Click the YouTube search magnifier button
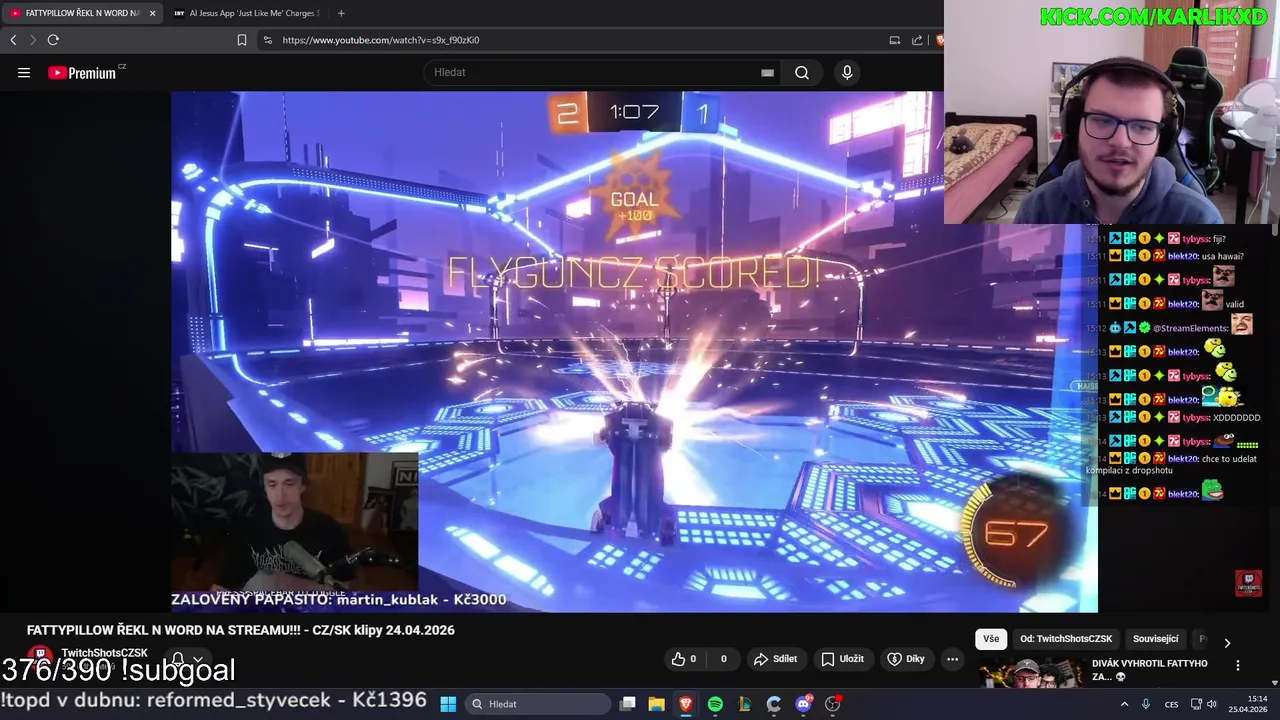The image size is (1280, 720). click(x=802, y=72)
